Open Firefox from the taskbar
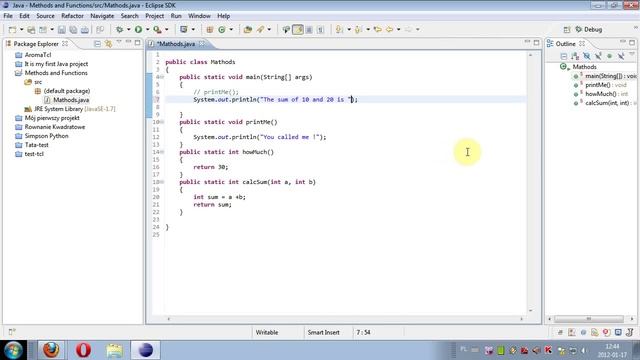 [x=51, y=350]
